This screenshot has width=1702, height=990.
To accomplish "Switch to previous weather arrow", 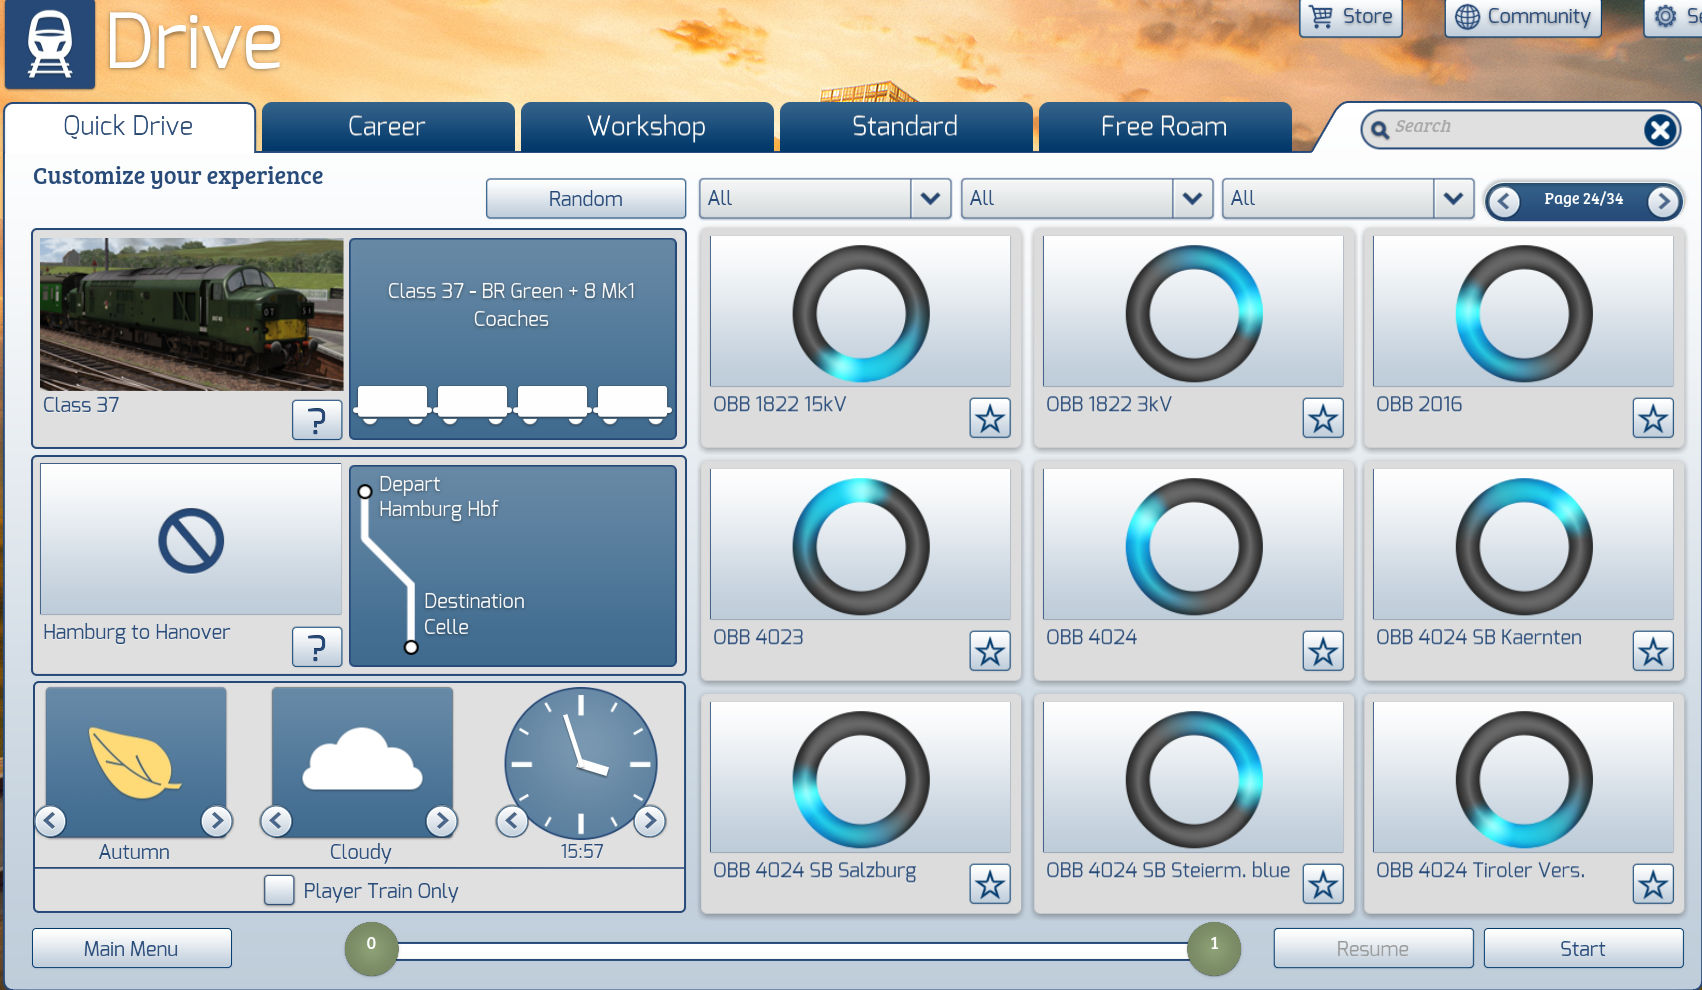I will click(277, 821).
